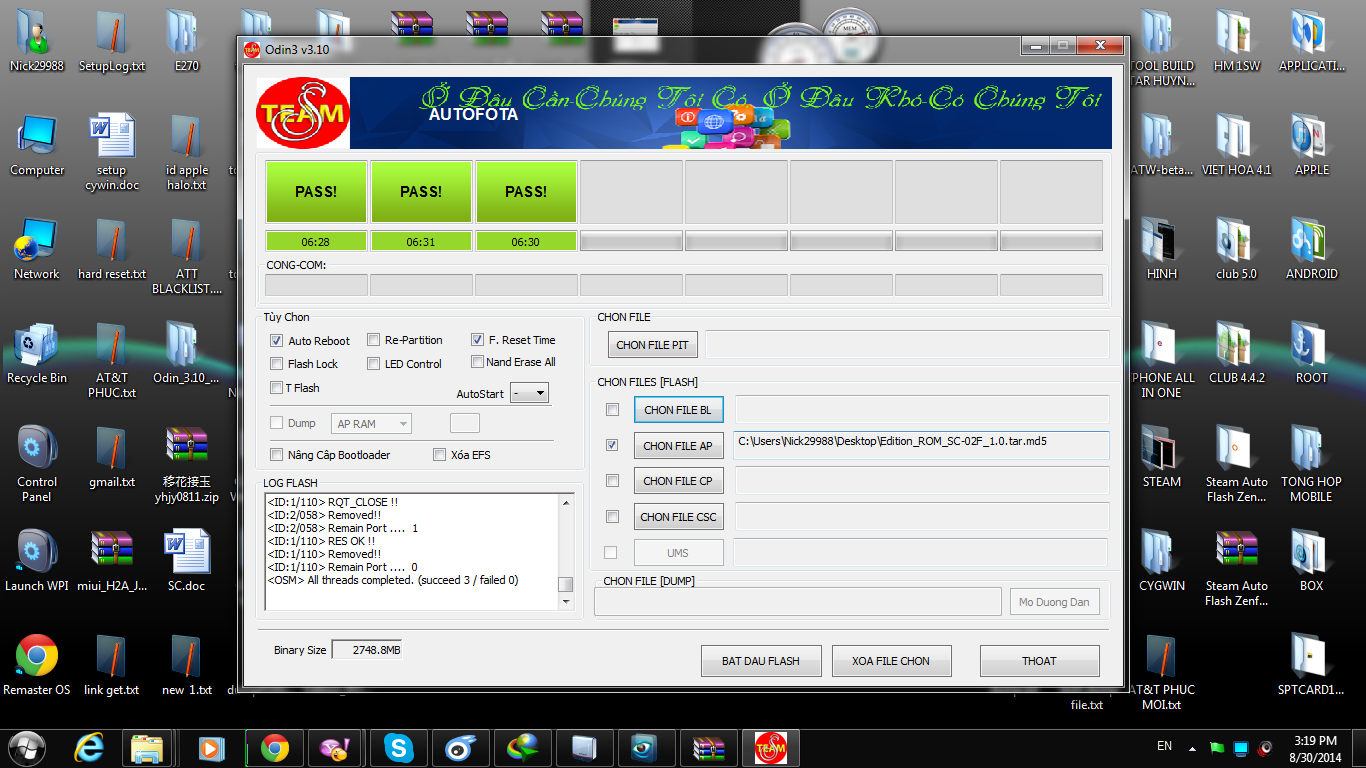Enable the LED Control checkbox

(374, 364)
